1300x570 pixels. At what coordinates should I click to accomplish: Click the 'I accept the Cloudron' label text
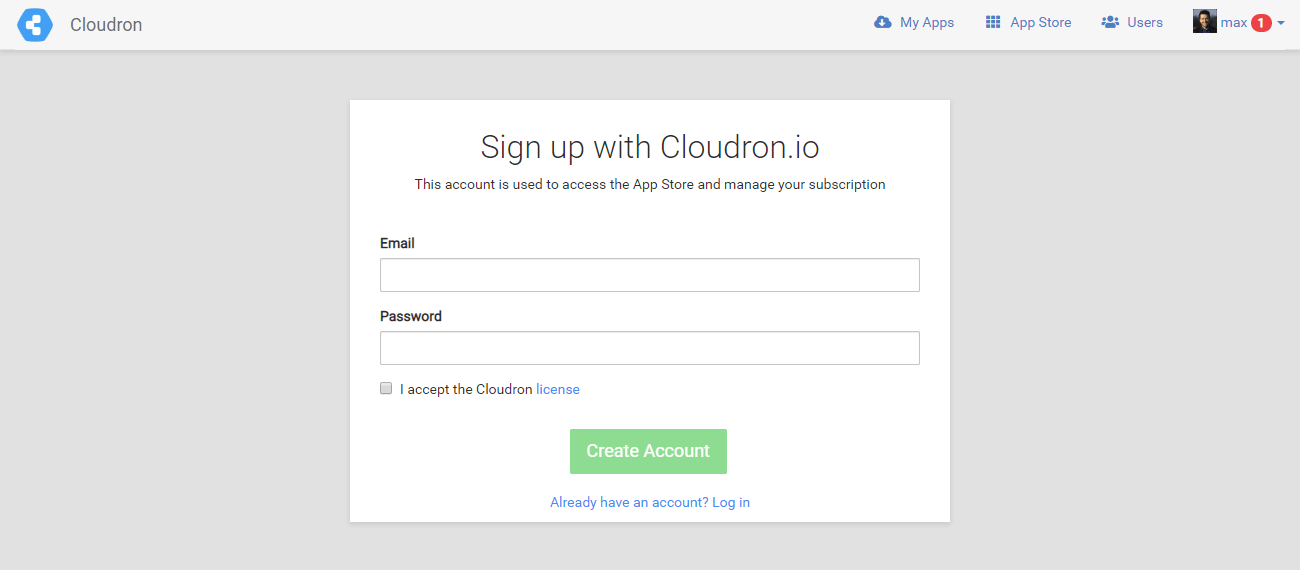(466, 389)
